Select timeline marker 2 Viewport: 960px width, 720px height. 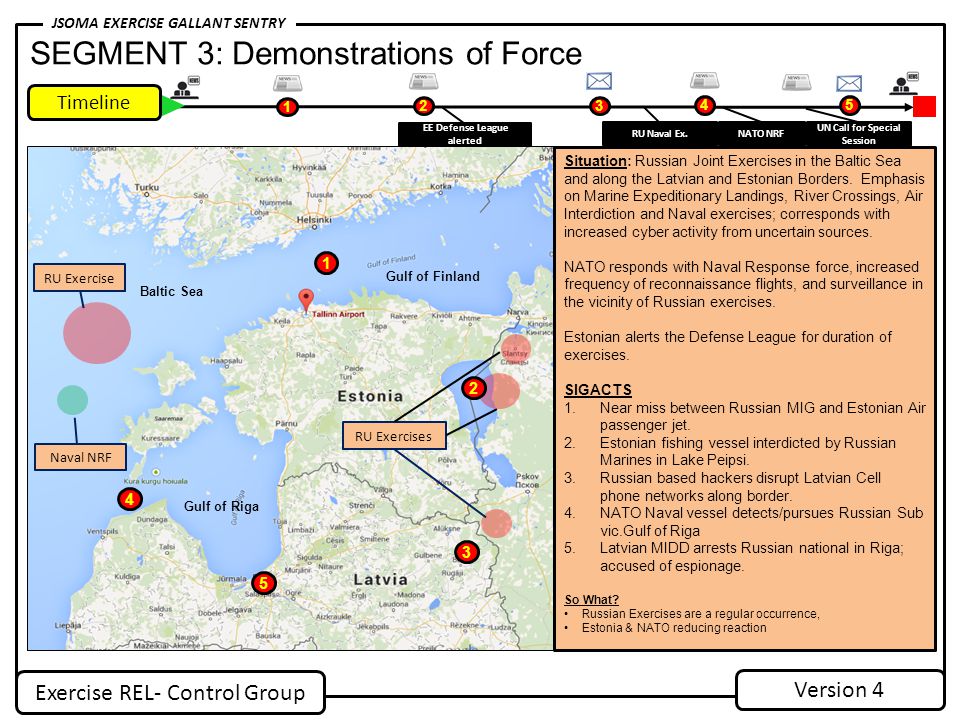pyautogui.click(x=424, y=106)
